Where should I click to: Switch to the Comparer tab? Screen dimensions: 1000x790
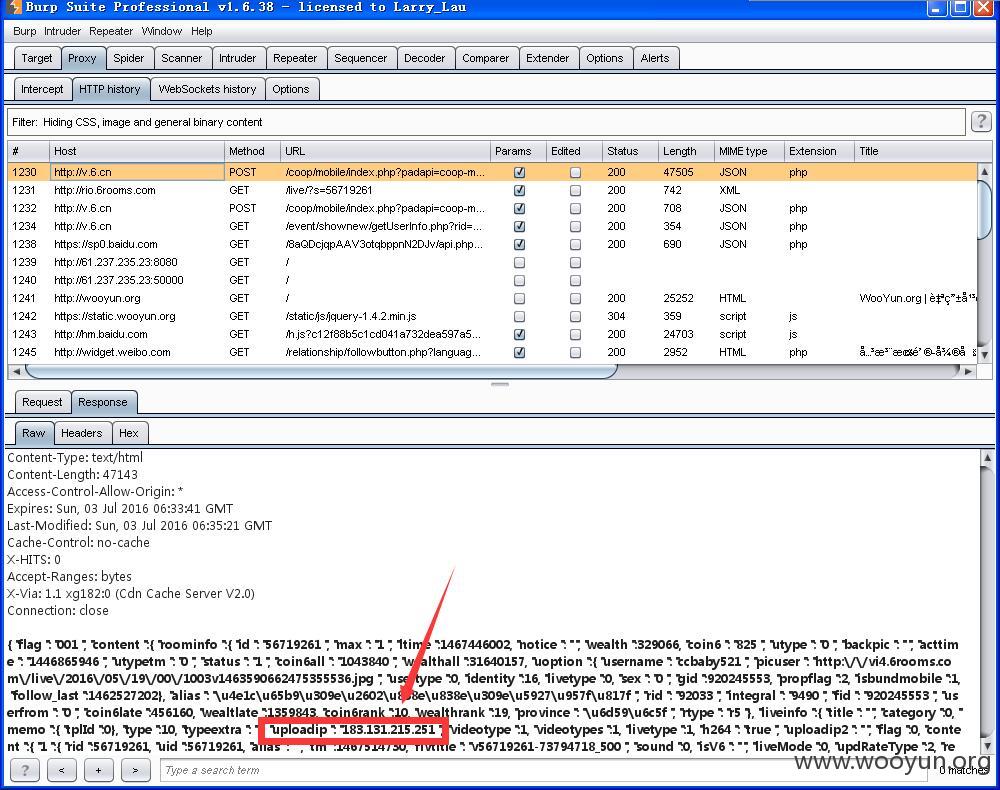tap(485, 58)
